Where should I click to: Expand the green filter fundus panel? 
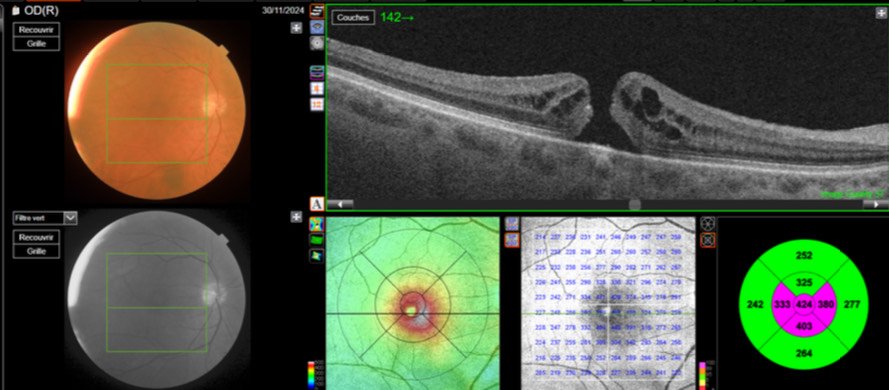pyautogui.click(x=297, y=217)
